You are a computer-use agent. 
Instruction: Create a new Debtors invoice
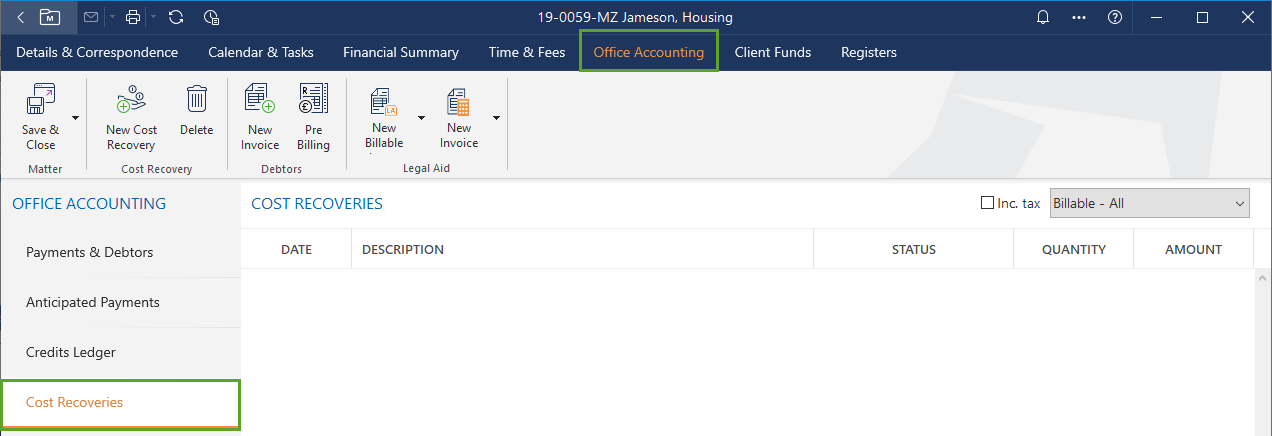pyautogui.click(x=259, y=101)
